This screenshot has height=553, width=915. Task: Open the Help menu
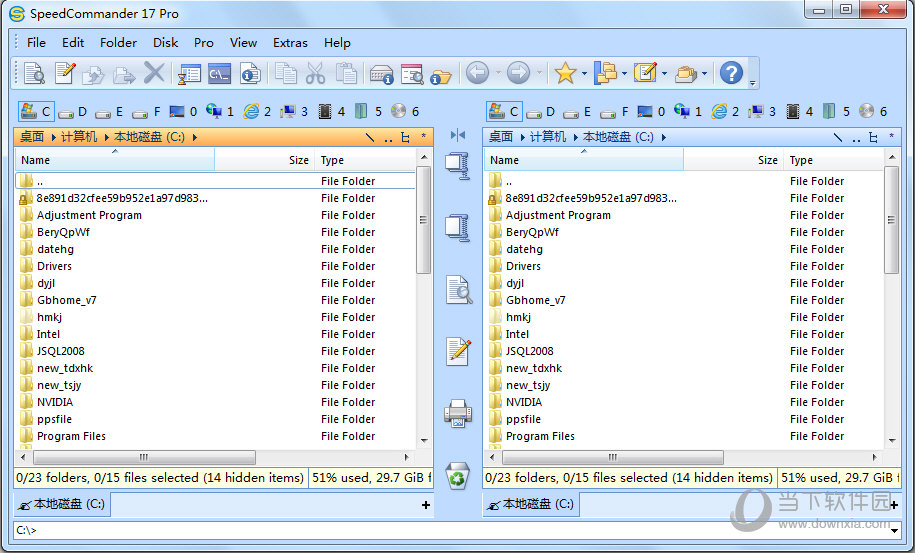coord(337,43)
